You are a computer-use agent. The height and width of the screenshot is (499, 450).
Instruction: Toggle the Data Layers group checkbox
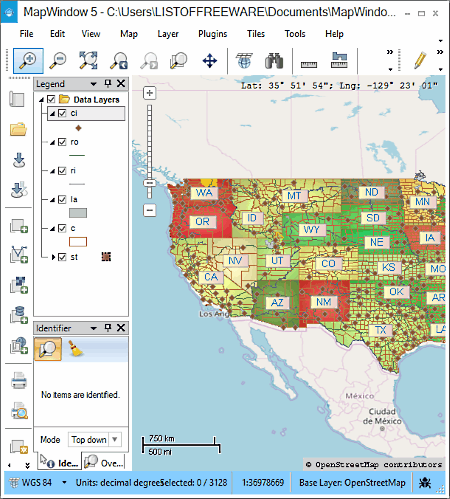(x=51, y=99)
